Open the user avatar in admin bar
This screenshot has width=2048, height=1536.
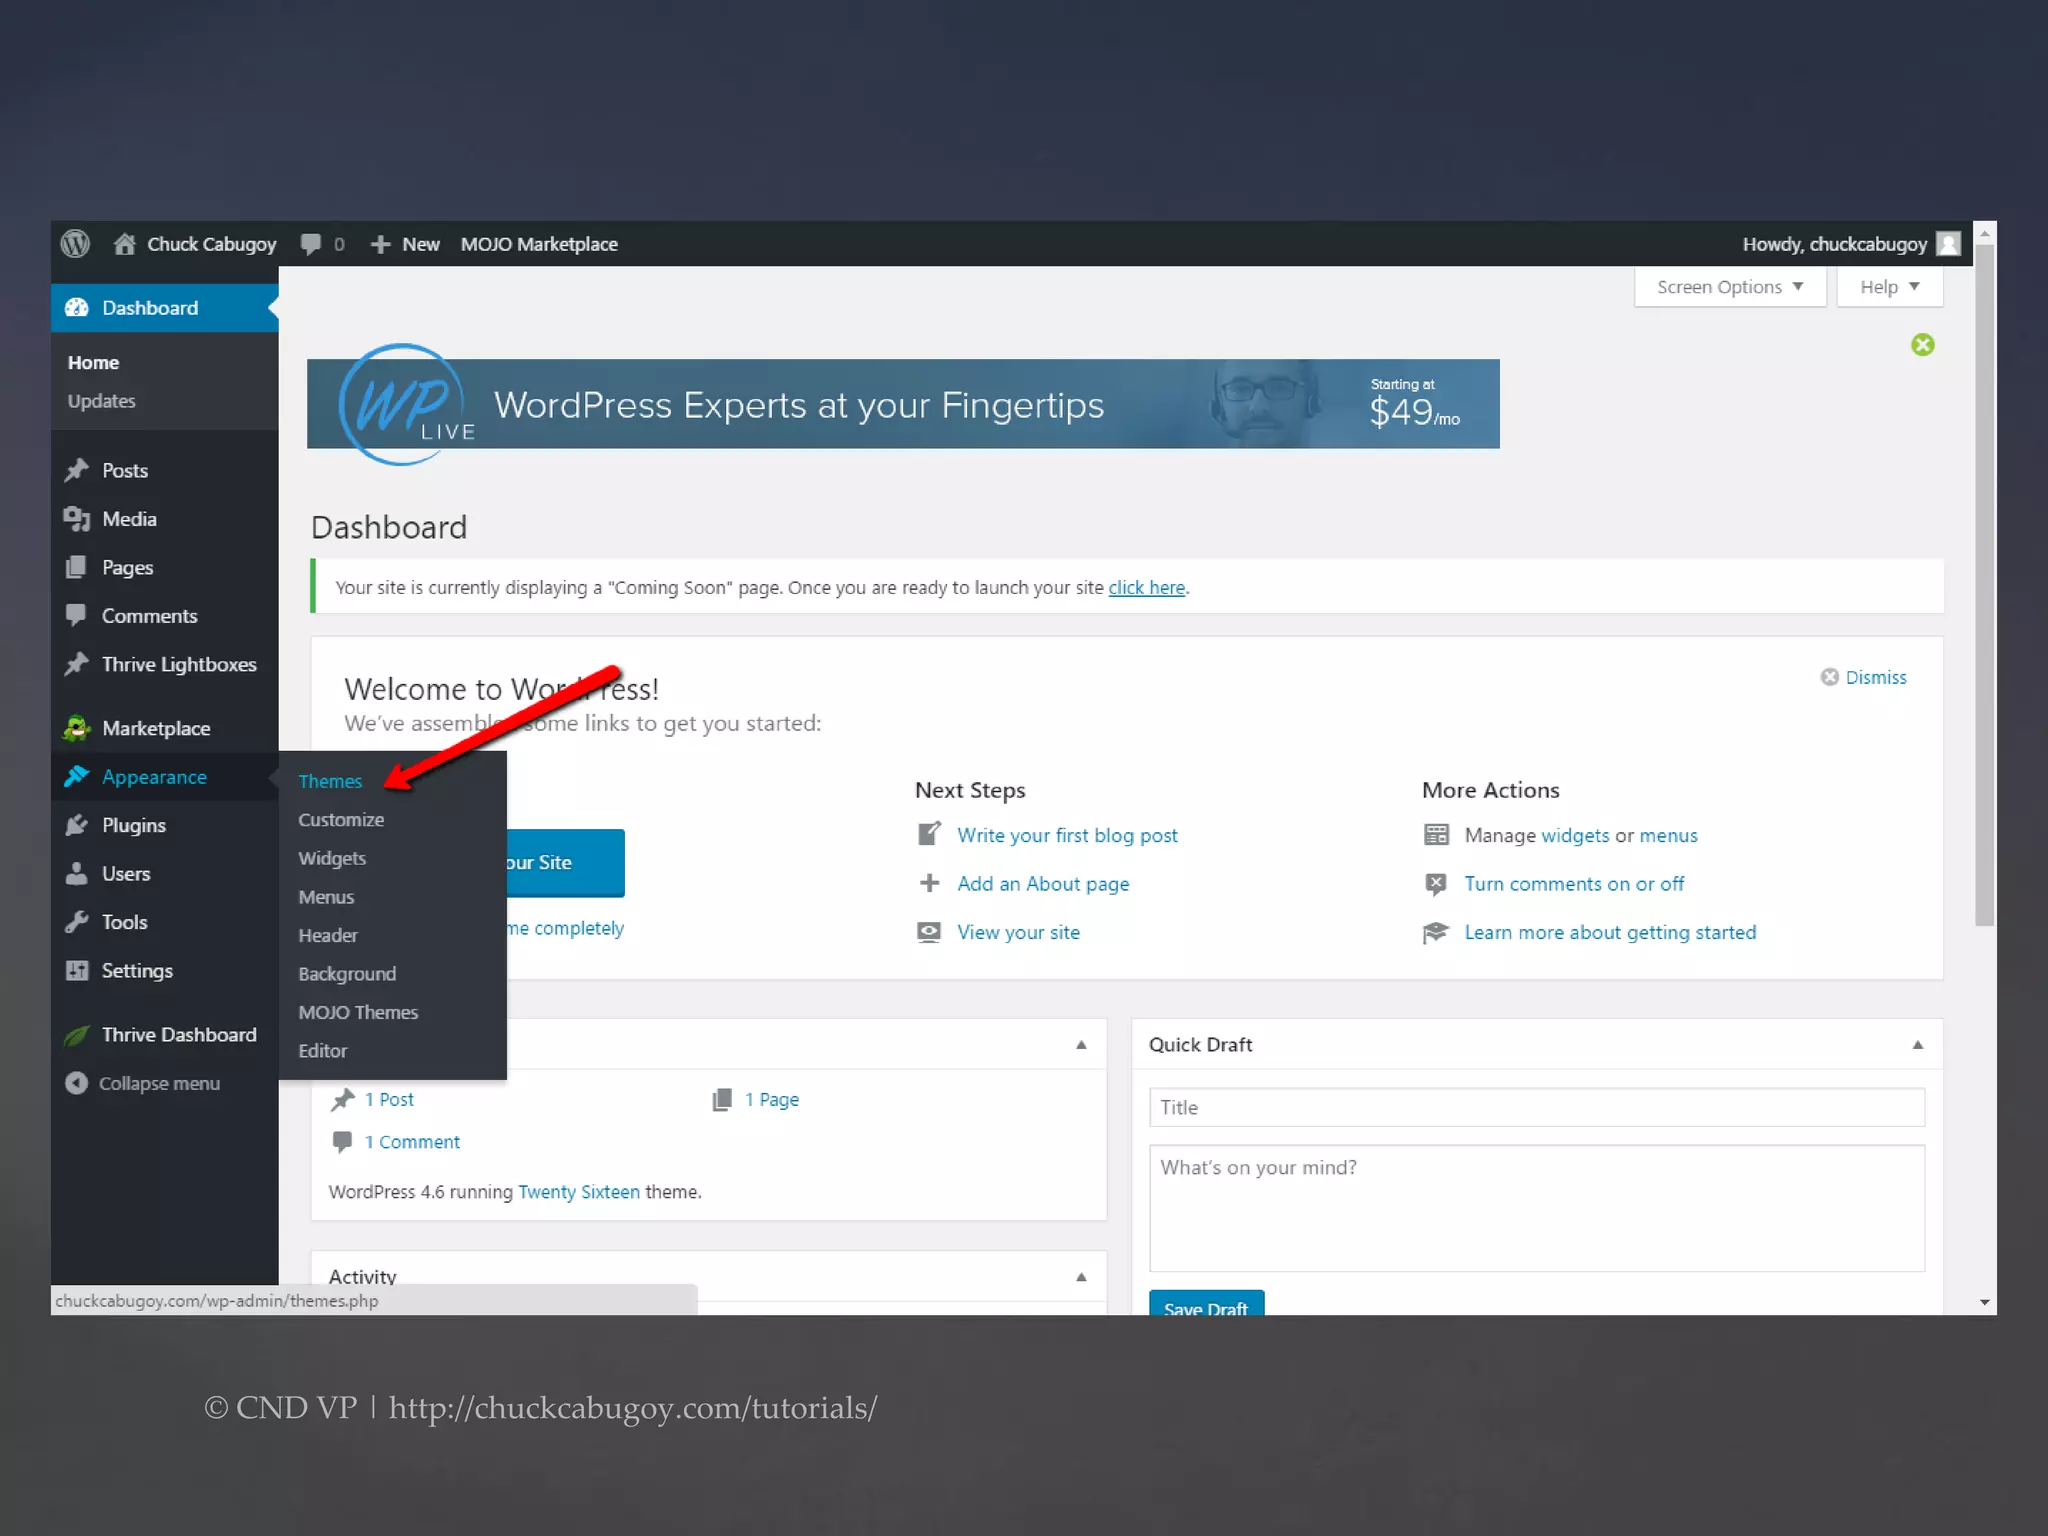click(1948, 244)
